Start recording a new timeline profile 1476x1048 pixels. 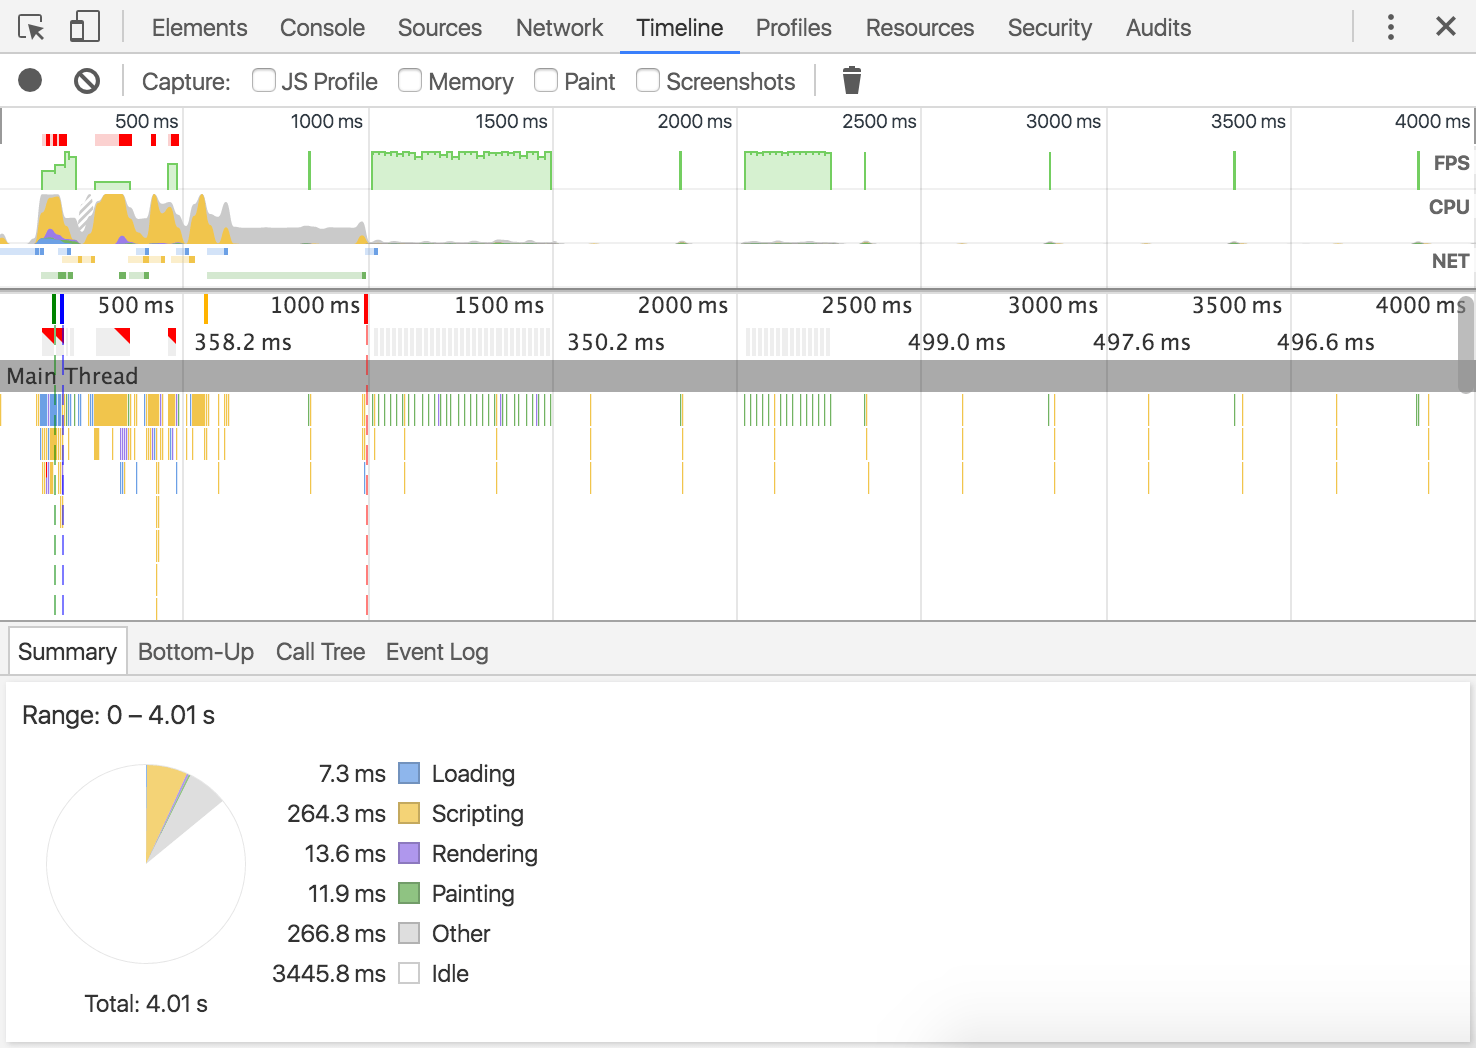point(30,81)
